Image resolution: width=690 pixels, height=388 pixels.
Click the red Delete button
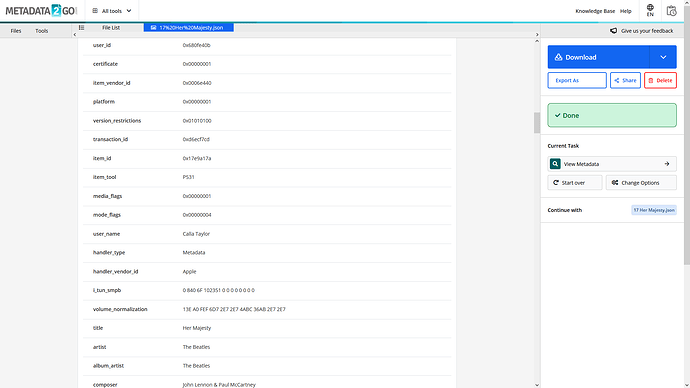click(x=661, y=81)
